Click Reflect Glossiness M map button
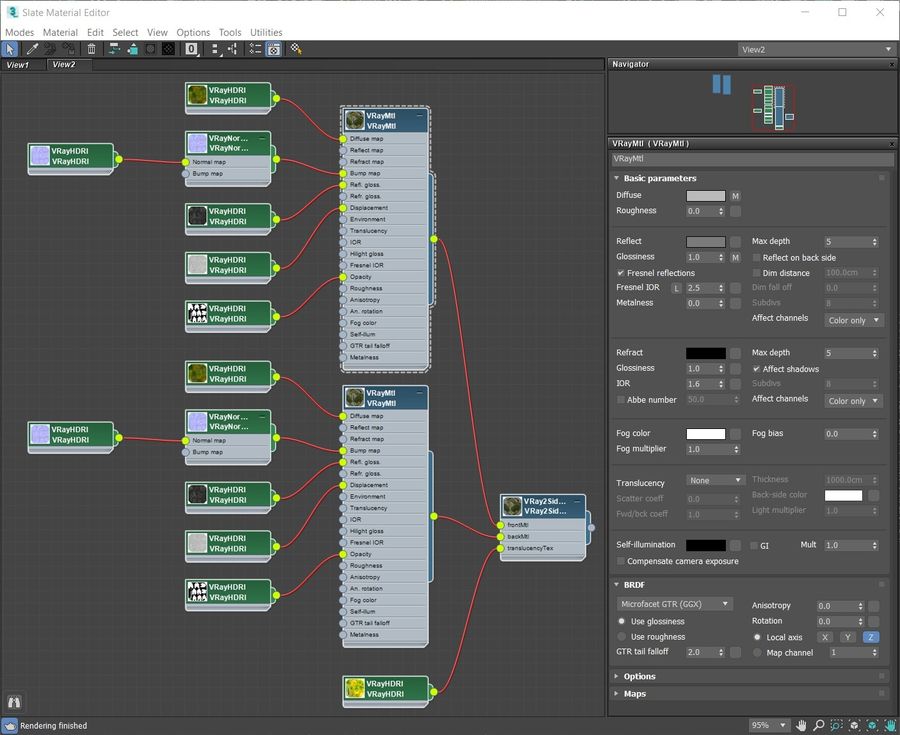This screenshot has height=735, width=900. 735,258
